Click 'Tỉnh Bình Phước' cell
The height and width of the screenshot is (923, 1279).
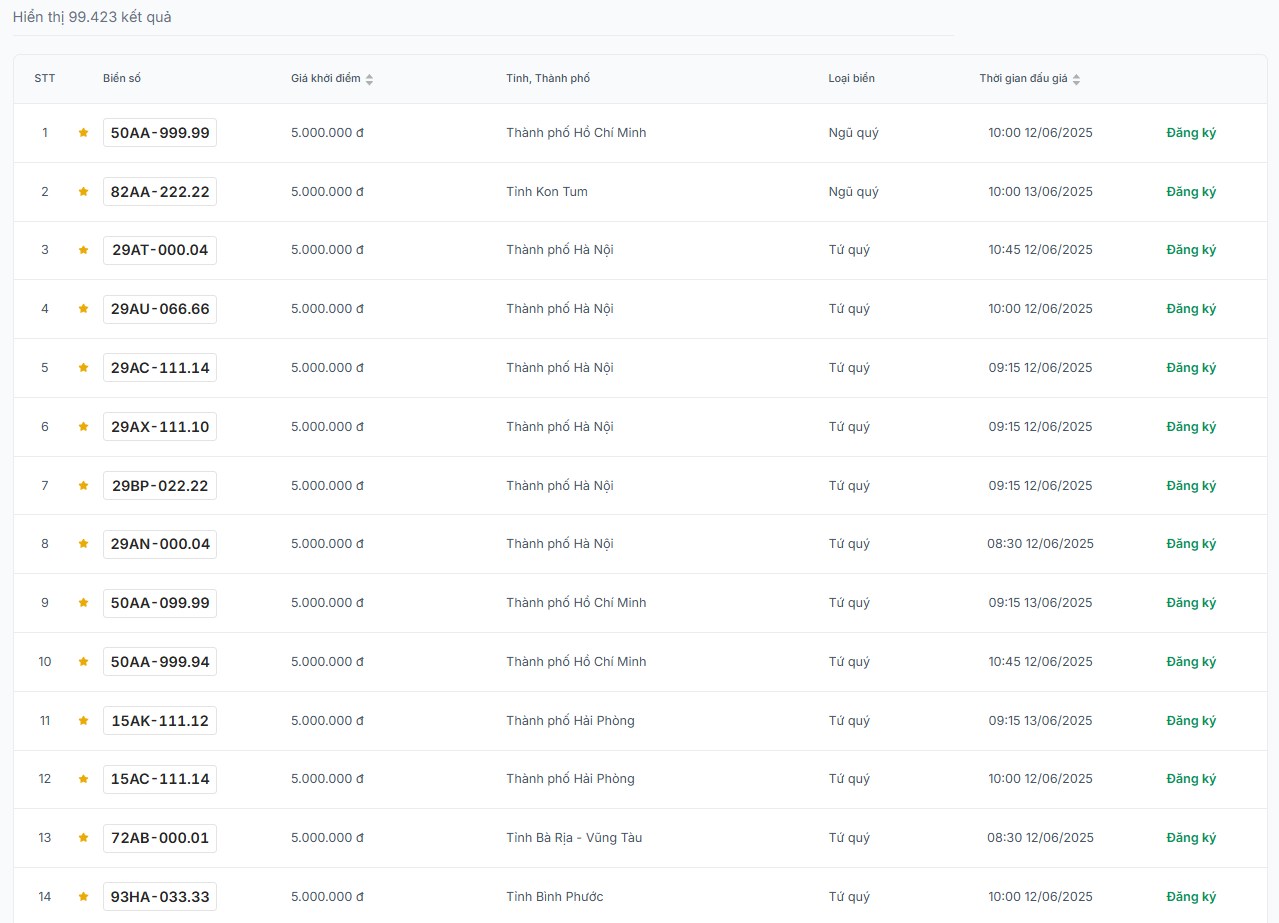555,897
